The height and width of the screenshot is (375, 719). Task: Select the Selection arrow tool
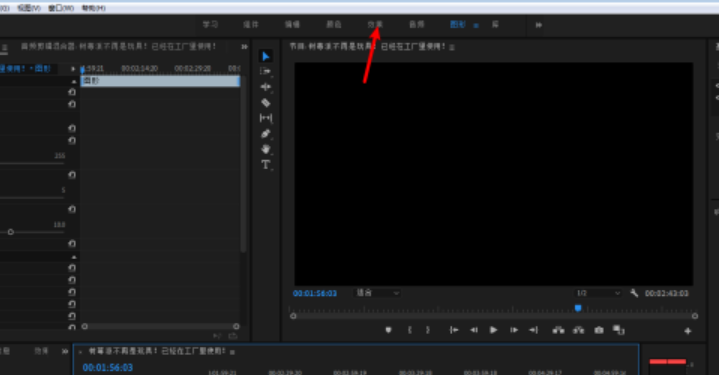click(265, 56)
